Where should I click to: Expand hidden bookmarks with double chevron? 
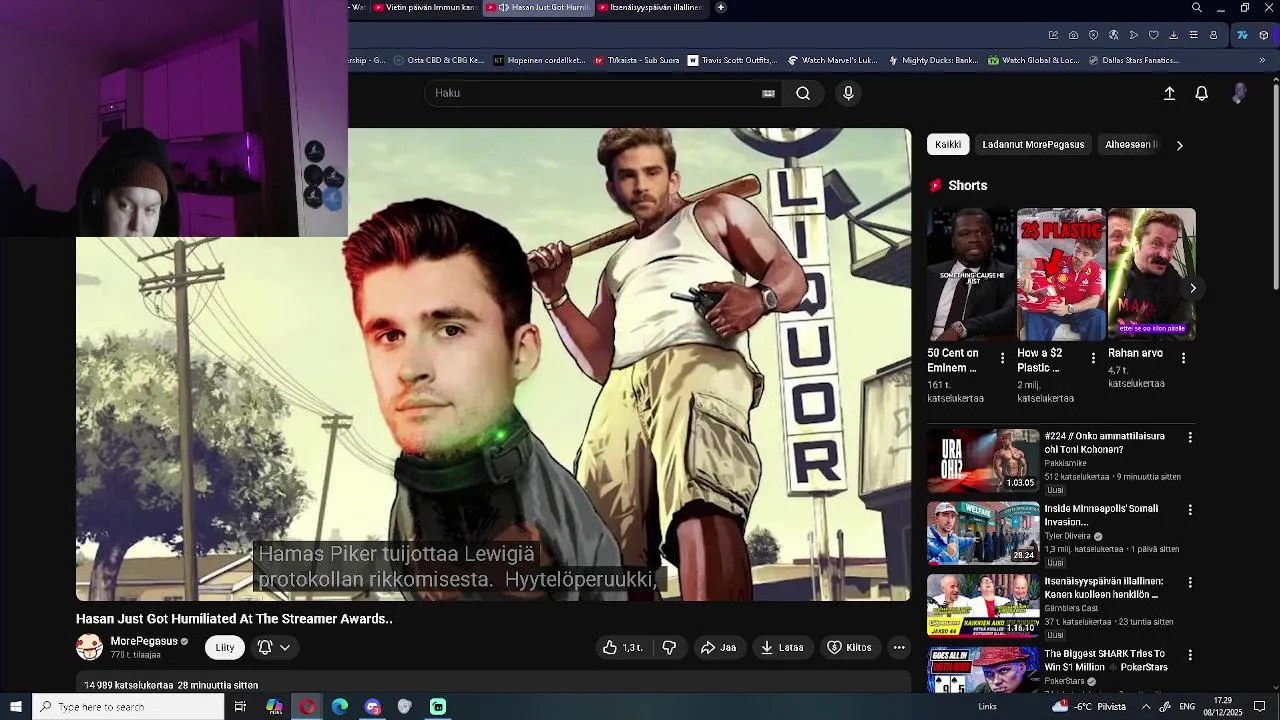[1261, 60]
